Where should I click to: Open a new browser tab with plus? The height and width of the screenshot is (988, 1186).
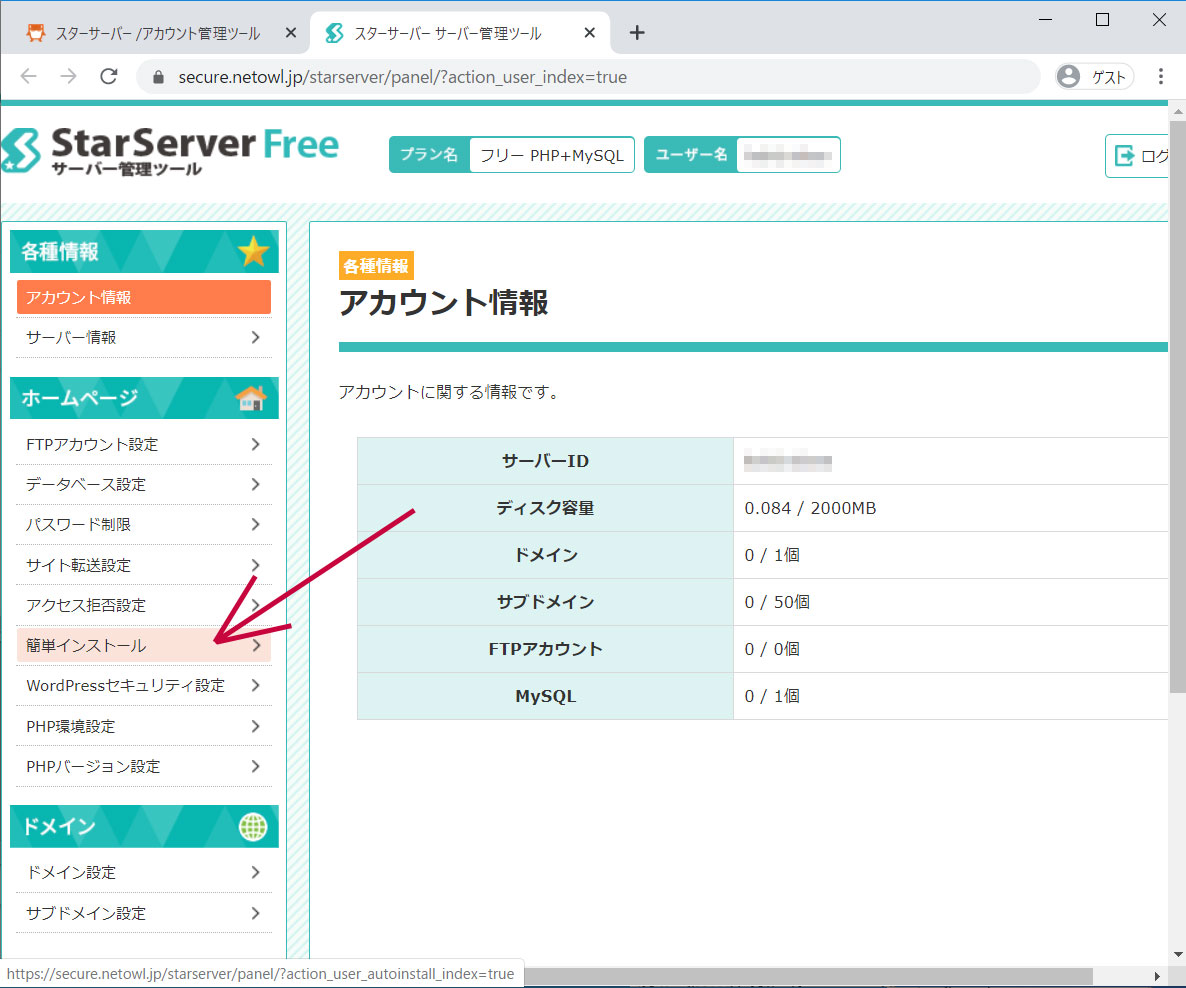point(637,33)
